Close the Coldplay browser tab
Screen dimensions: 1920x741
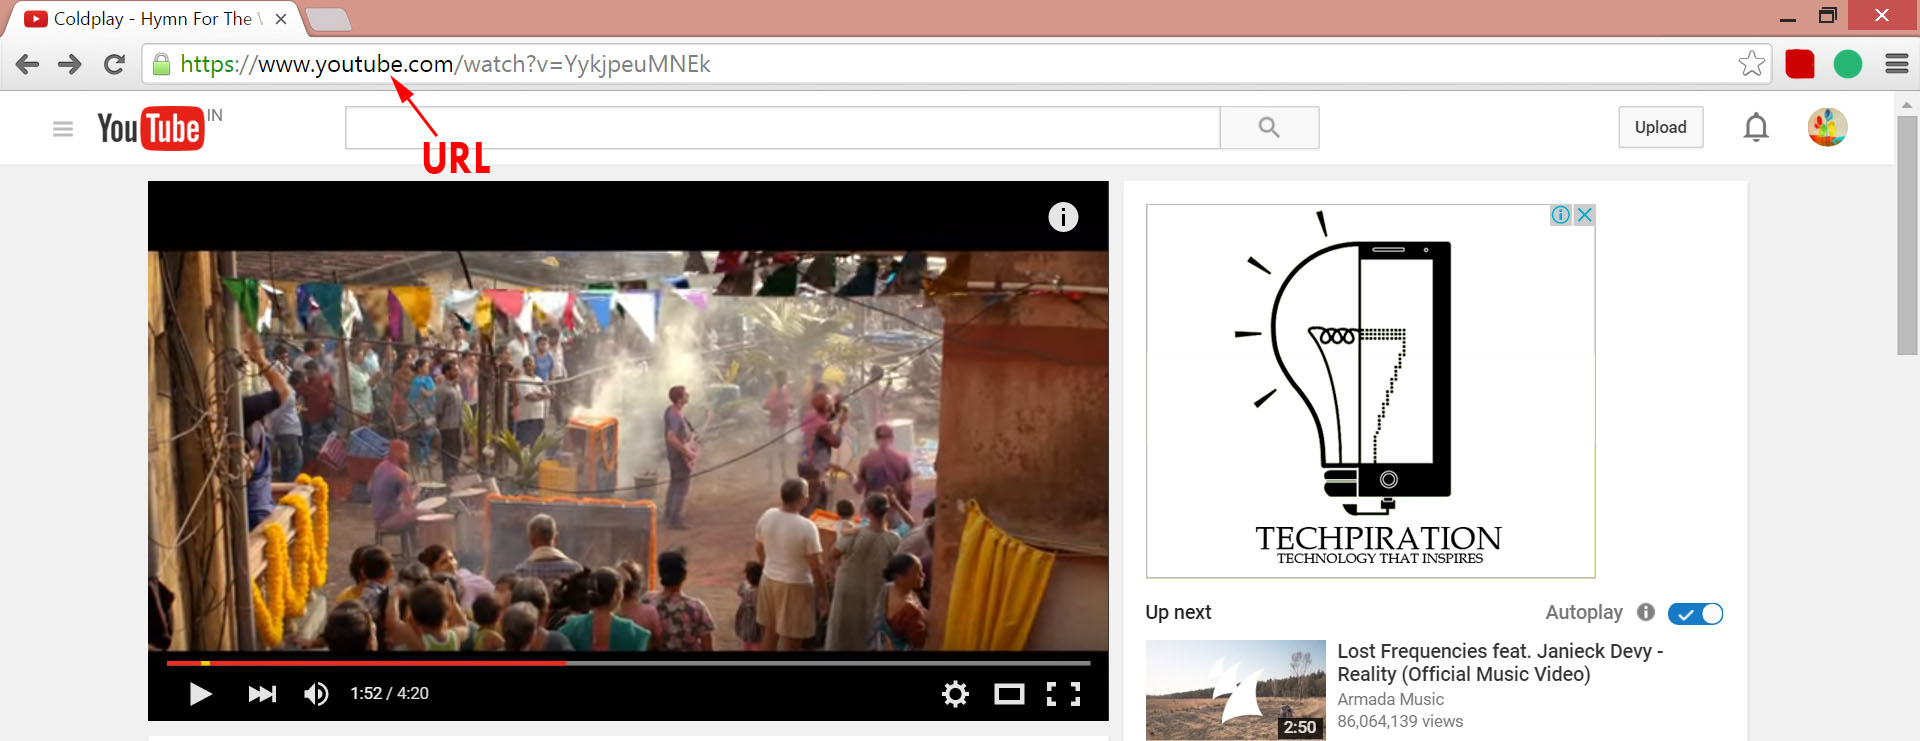tap(281, 19)
